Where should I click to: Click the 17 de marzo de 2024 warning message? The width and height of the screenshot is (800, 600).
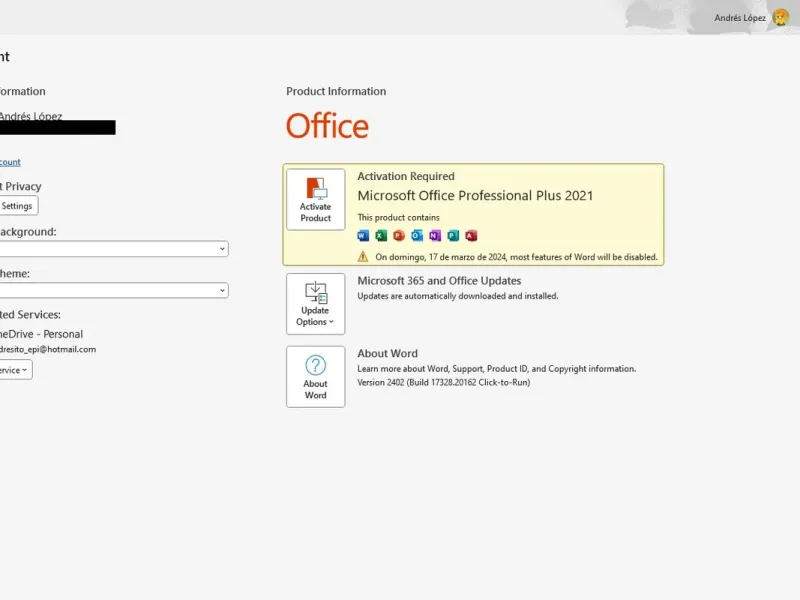click(516, 257)
